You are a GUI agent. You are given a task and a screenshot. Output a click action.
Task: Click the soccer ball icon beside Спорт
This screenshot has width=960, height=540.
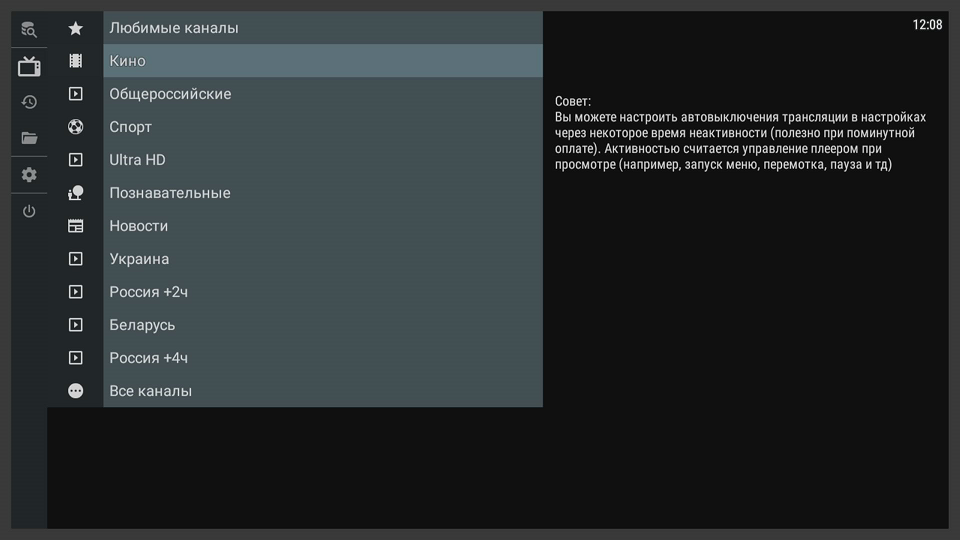(x=76, y=127)
